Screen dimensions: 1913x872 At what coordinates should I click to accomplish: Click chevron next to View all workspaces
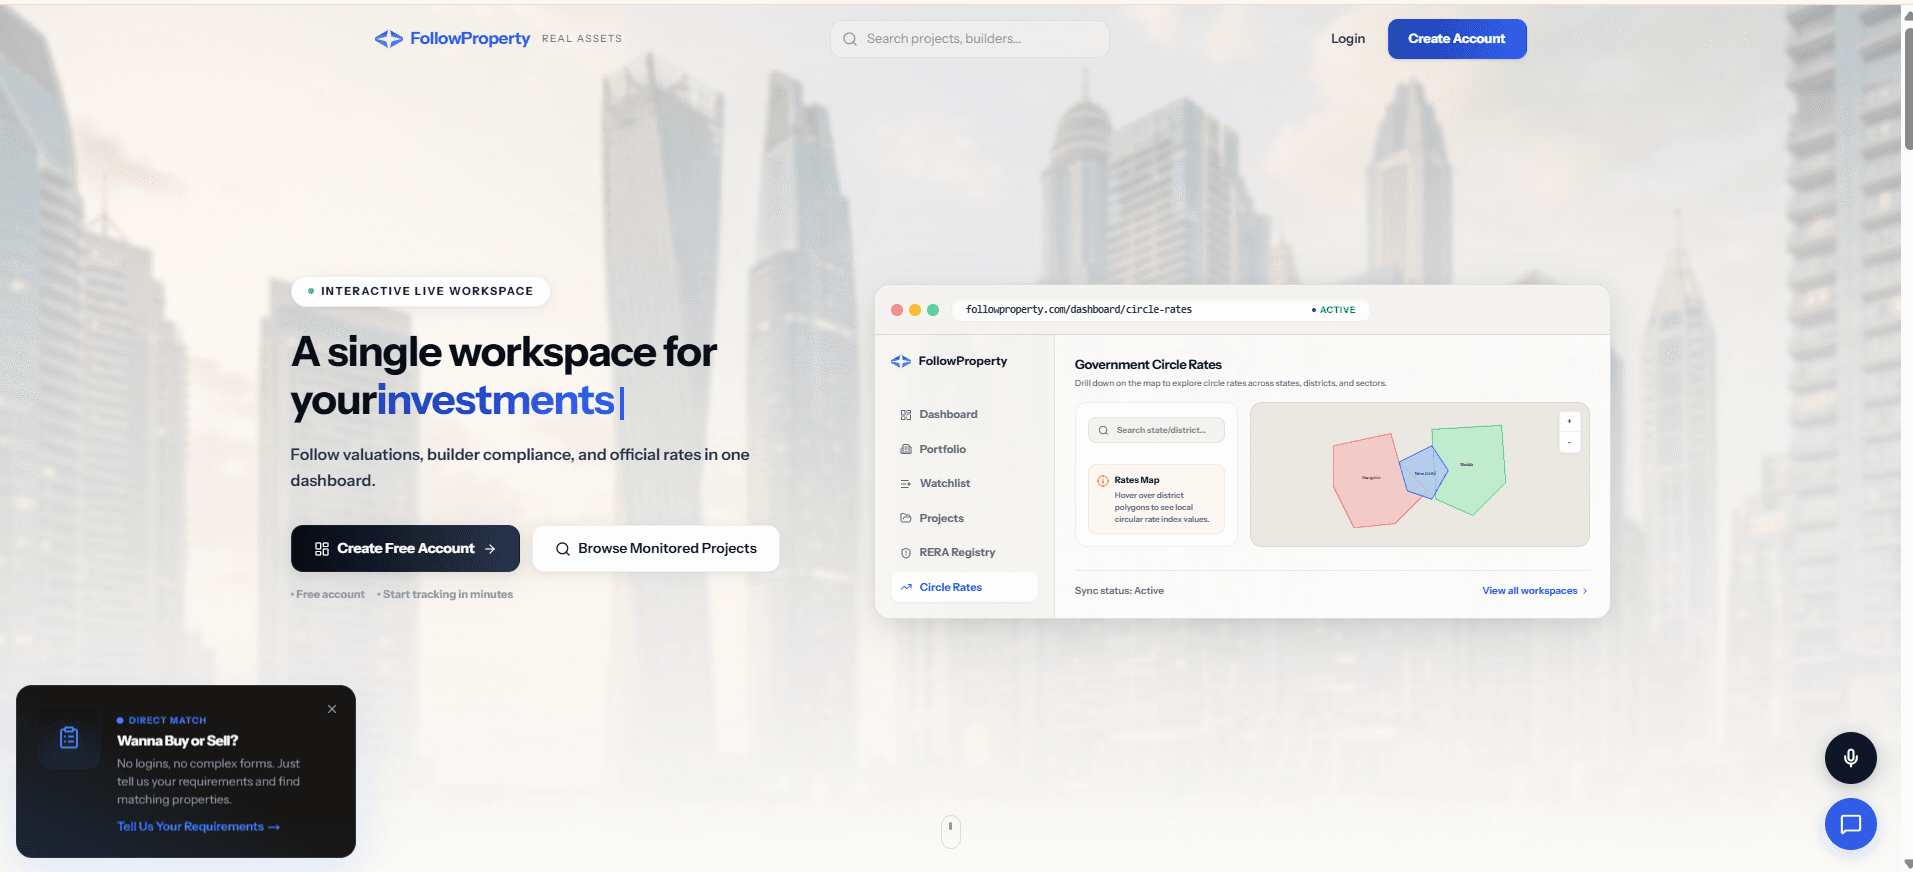tap(1585, 591)
